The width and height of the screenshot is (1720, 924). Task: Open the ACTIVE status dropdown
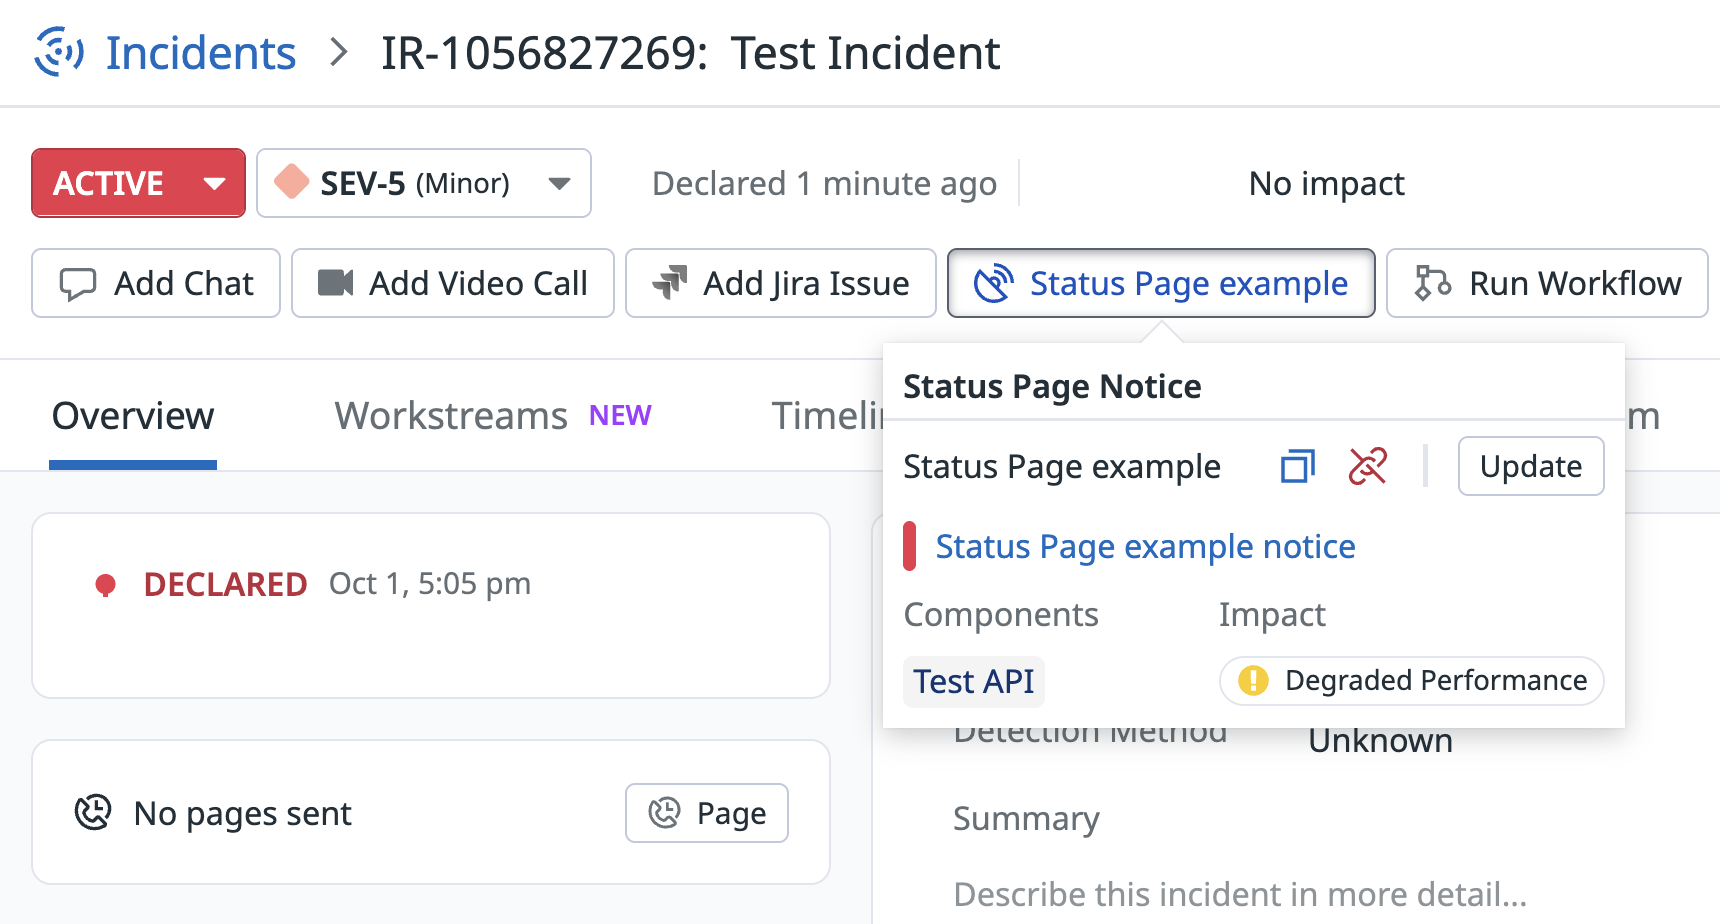pos(138,183)
